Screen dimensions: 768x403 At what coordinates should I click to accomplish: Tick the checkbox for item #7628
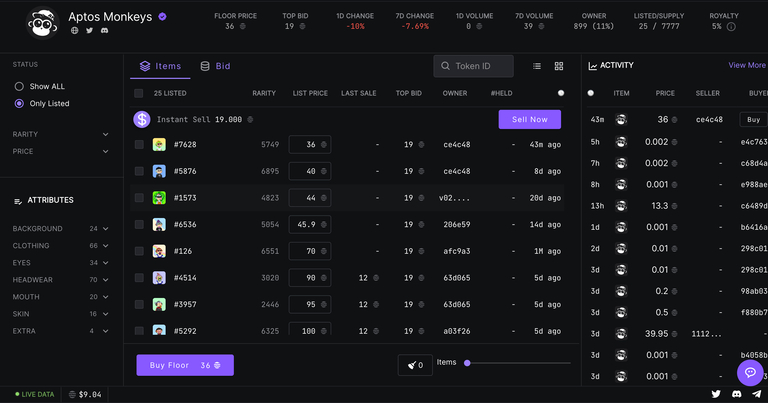coord(139,144)
